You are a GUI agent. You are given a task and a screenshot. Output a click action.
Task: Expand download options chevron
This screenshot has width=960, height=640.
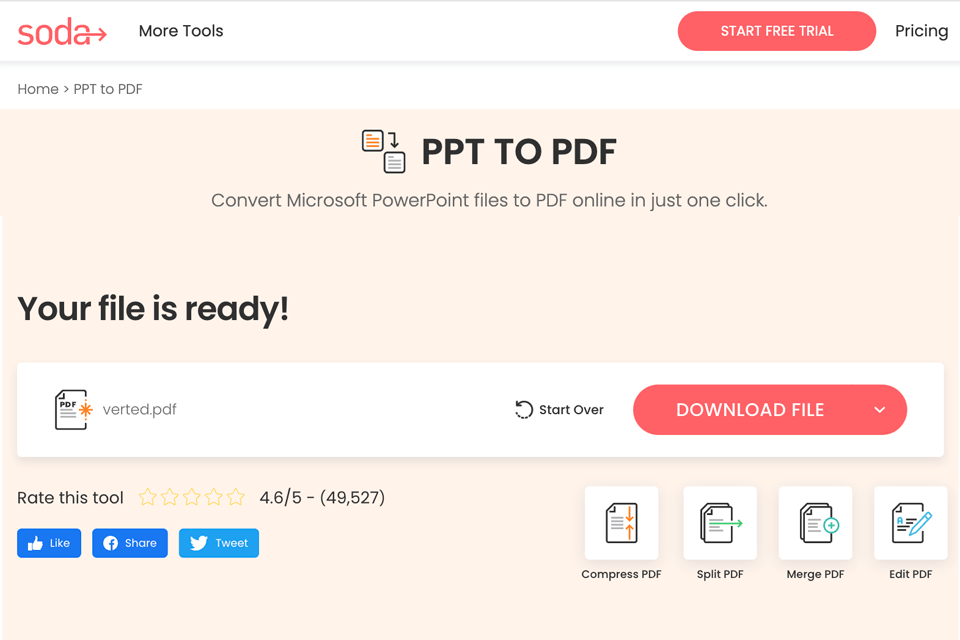(880, 410)
